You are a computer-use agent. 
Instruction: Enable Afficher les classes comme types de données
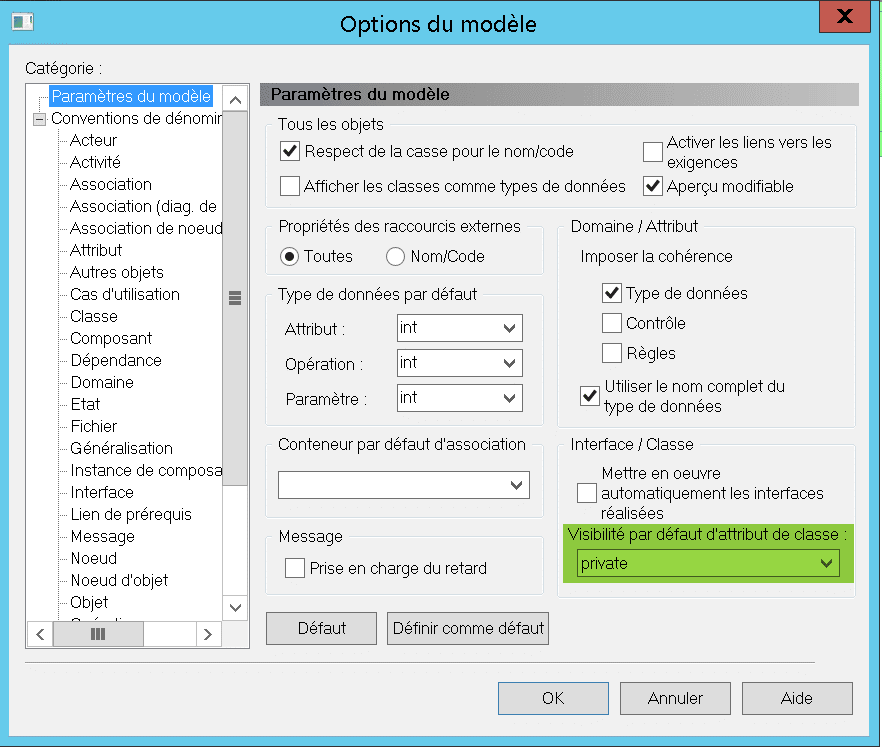tap(290, 186)
